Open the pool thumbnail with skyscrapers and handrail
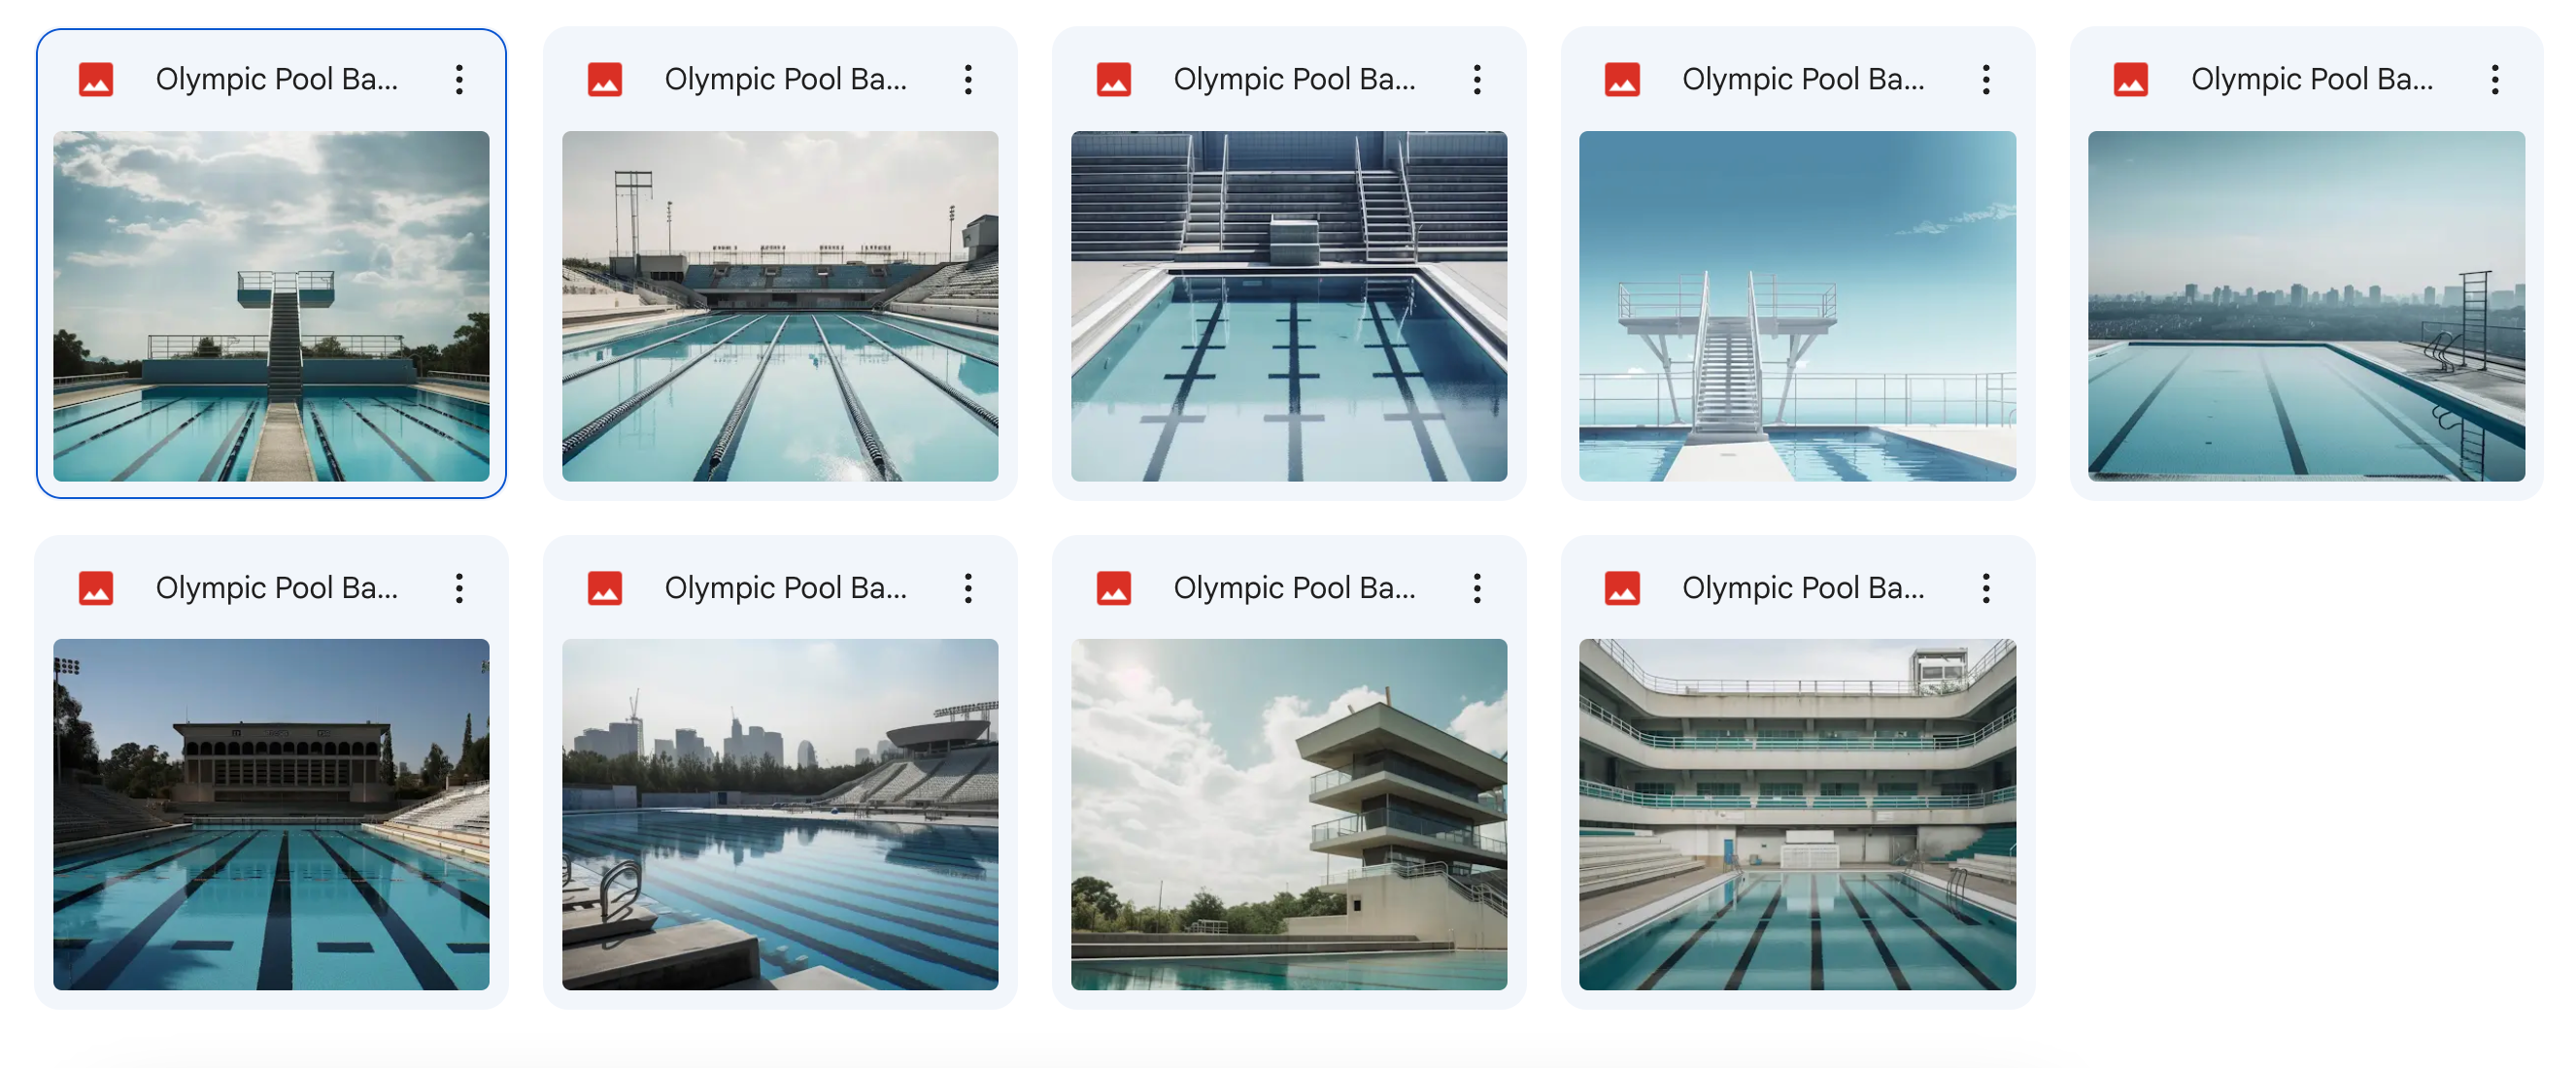The image size is (2576, 1068). pos(780,814)
